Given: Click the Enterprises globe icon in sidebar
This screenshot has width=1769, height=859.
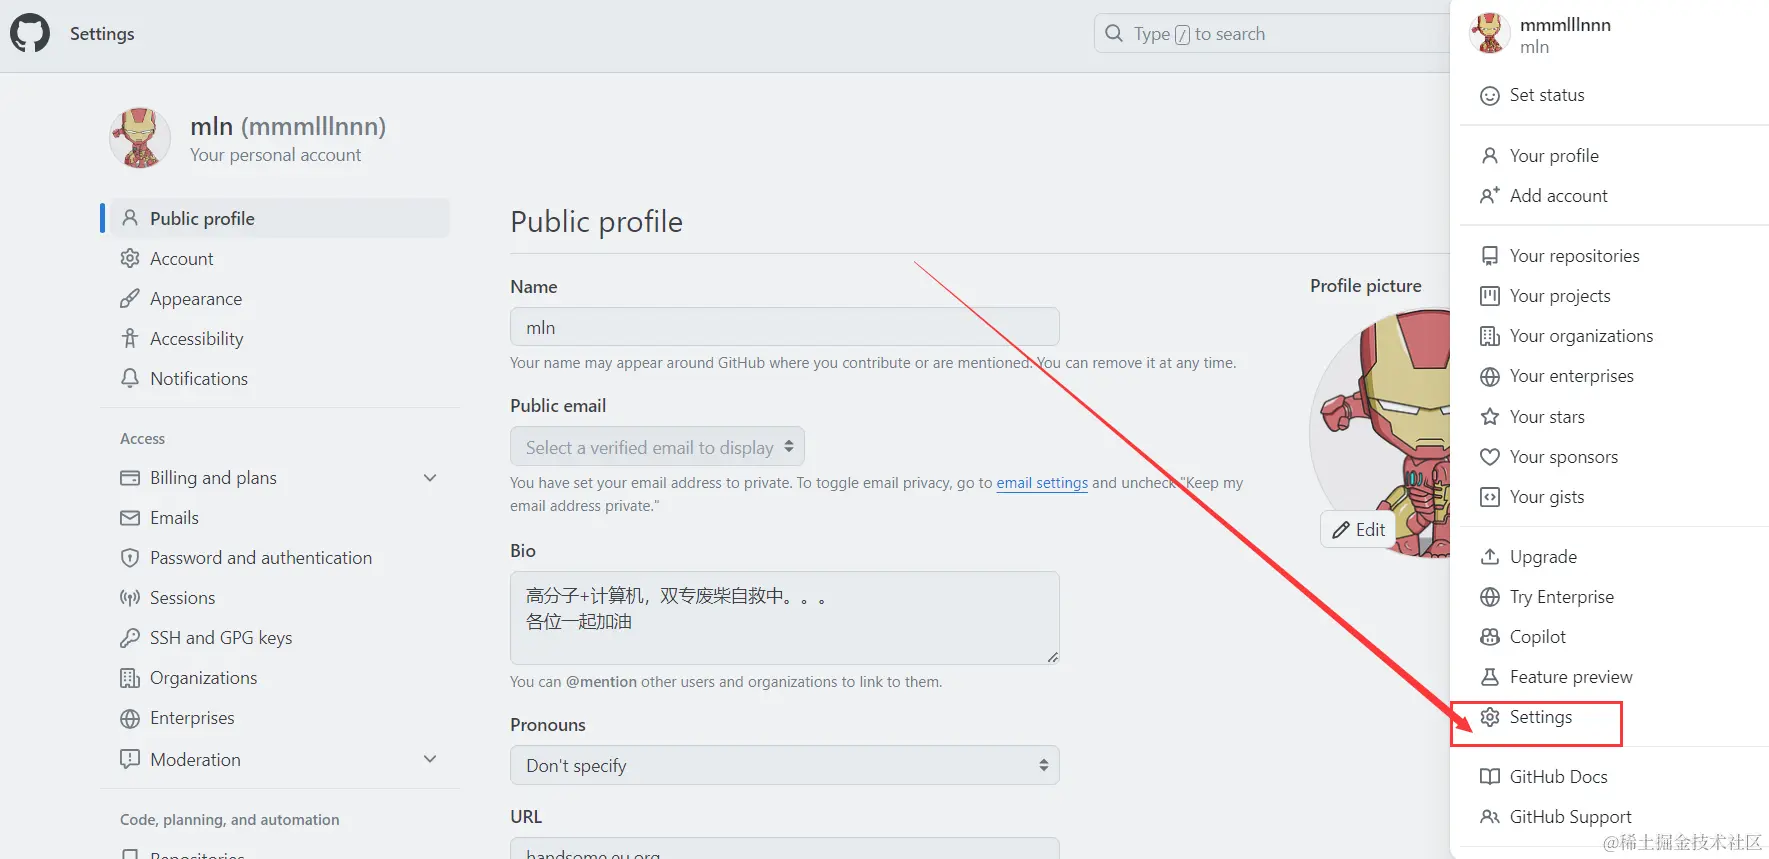Looking at the screenshot, I should pos(130,718).
